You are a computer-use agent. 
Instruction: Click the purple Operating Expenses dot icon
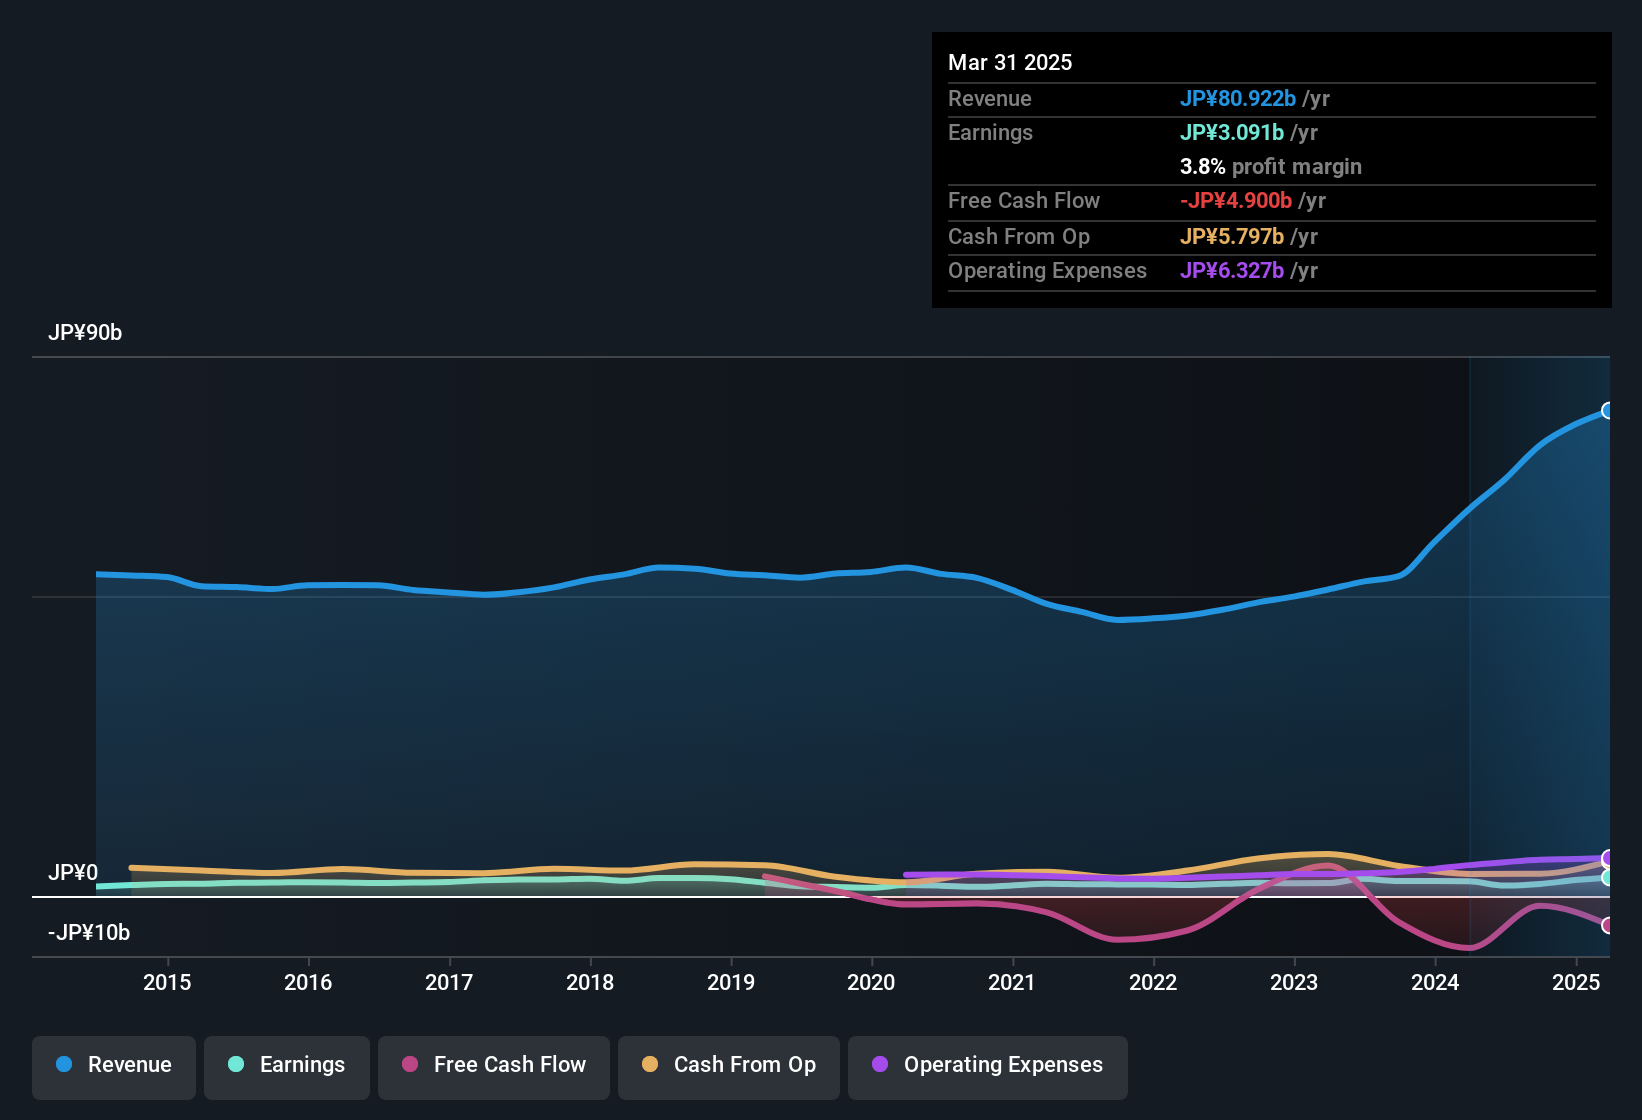coord(879,1065)
